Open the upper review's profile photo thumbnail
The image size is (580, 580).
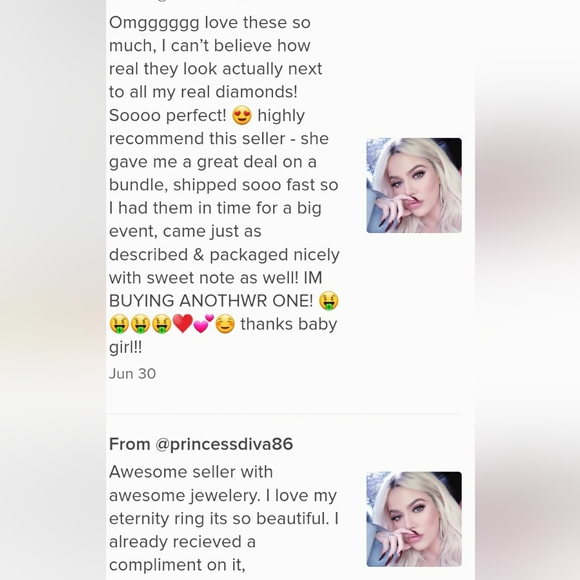414,185
